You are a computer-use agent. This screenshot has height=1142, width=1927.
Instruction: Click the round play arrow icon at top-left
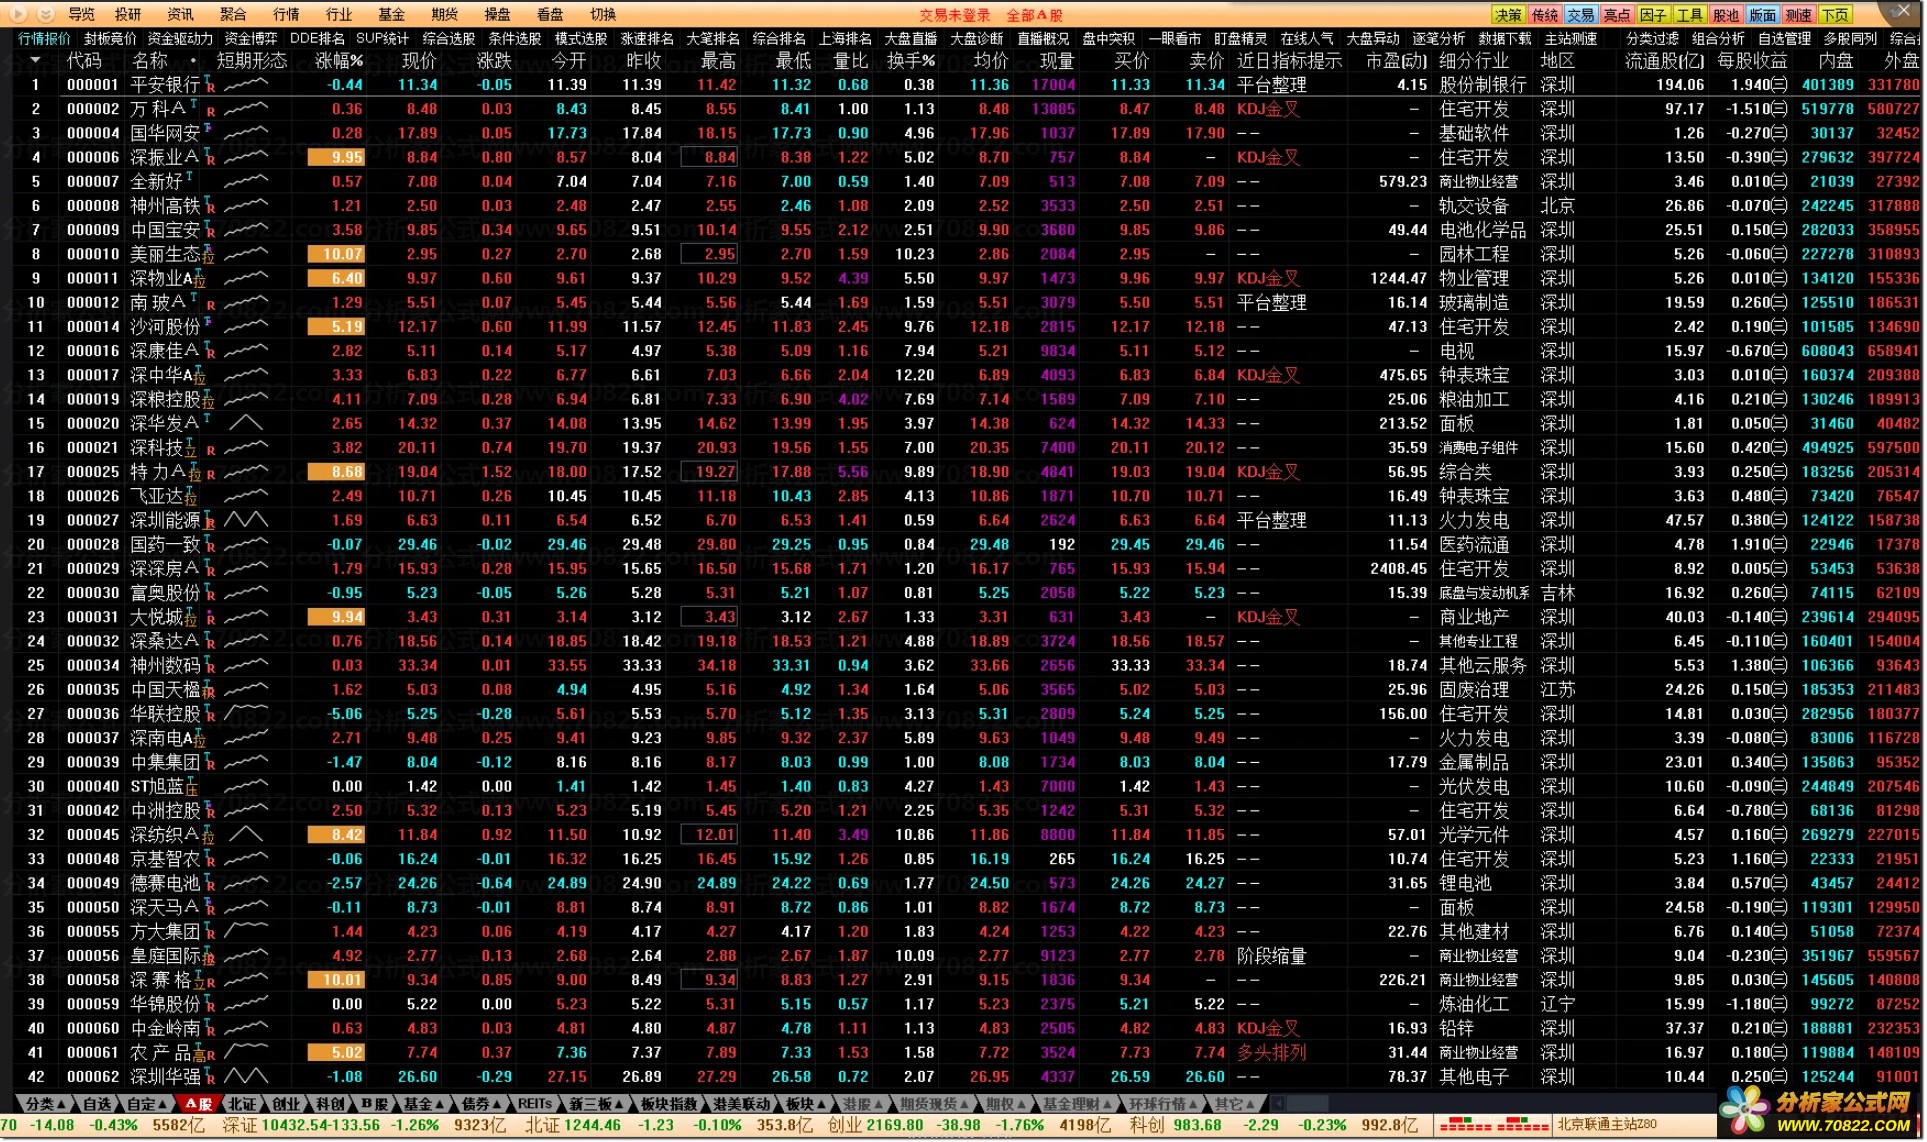point(19,14)
